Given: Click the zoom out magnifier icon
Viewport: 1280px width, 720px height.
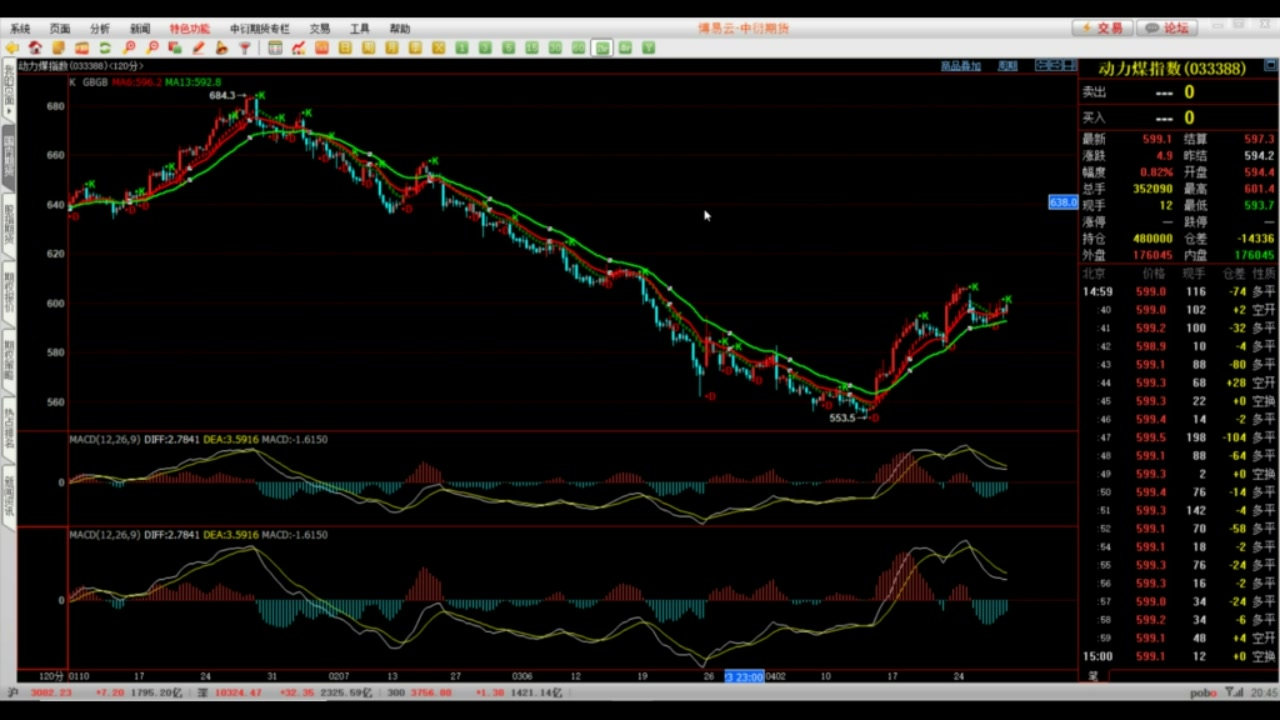Looking at the screenshot, I should point(153,48).
